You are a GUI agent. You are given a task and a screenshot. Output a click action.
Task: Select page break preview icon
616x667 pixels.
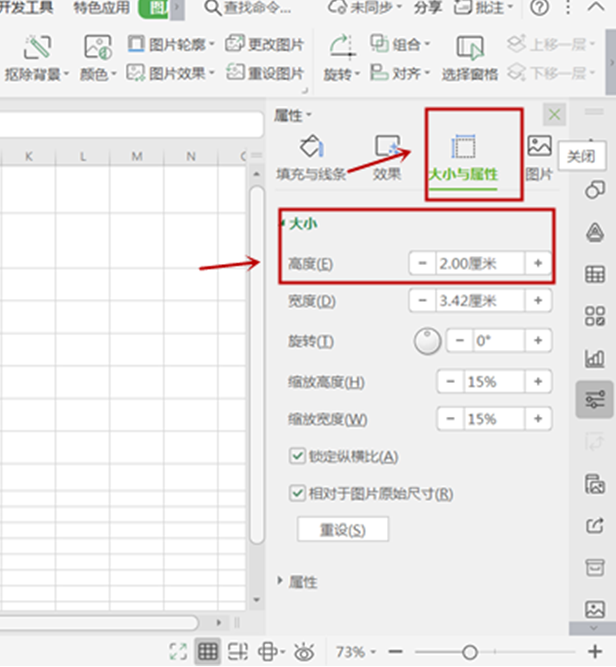pyautogui.click(x=237, y=651)
